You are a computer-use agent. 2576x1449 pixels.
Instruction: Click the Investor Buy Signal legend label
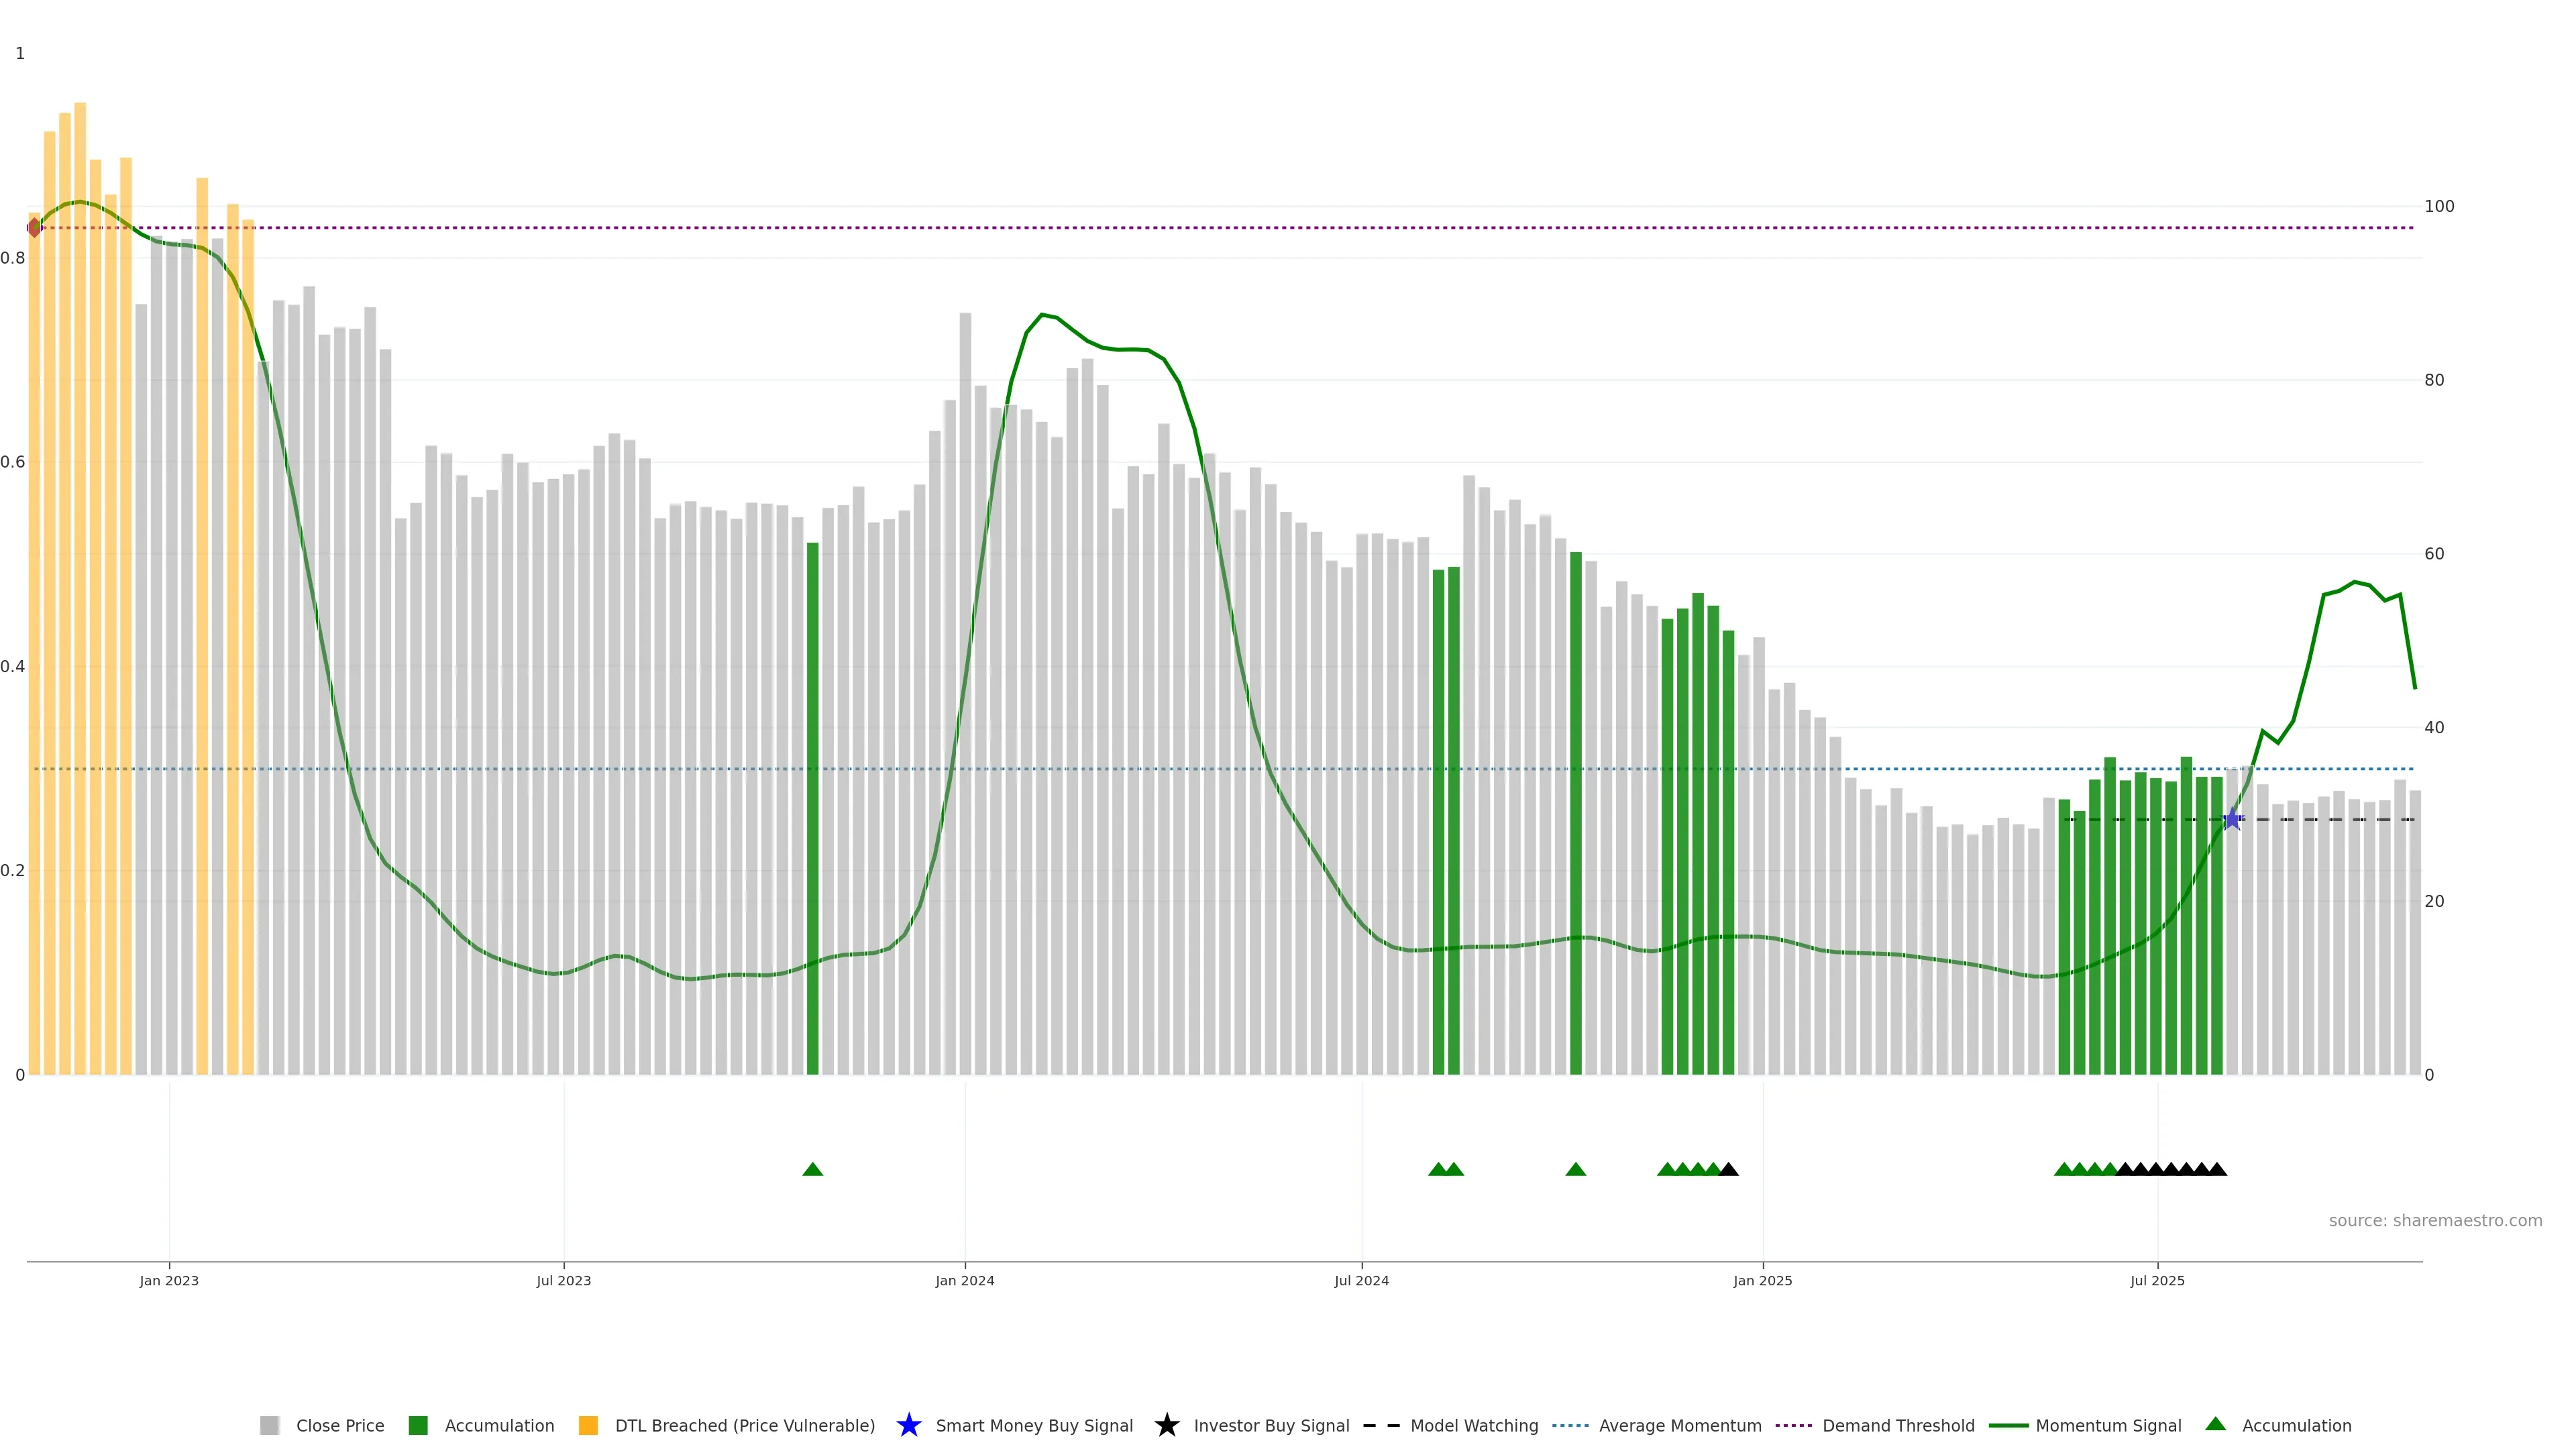point(1271,1425)
